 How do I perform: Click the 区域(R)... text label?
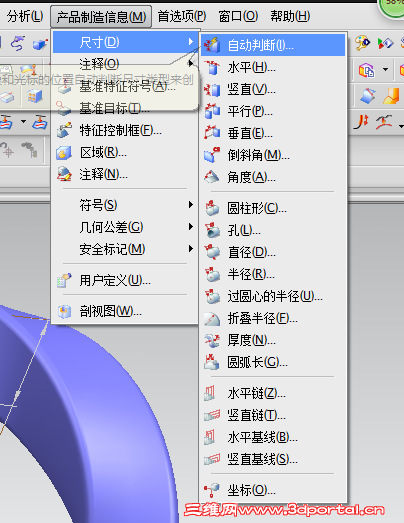103,153
